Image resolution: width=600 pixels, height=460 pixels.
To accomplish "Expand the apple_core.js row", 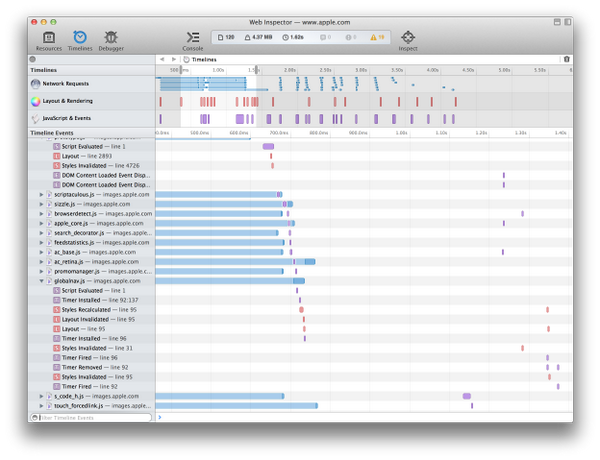I will (41, 223).
